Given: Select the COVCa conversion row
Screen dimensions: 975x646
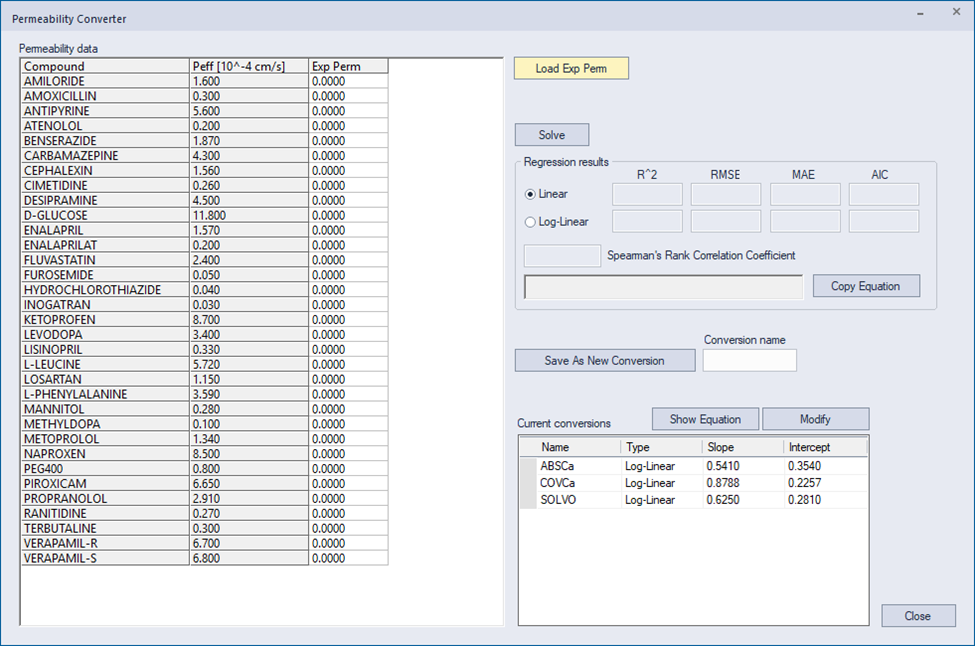Looking at the screenshot, I should click(693, 482).
